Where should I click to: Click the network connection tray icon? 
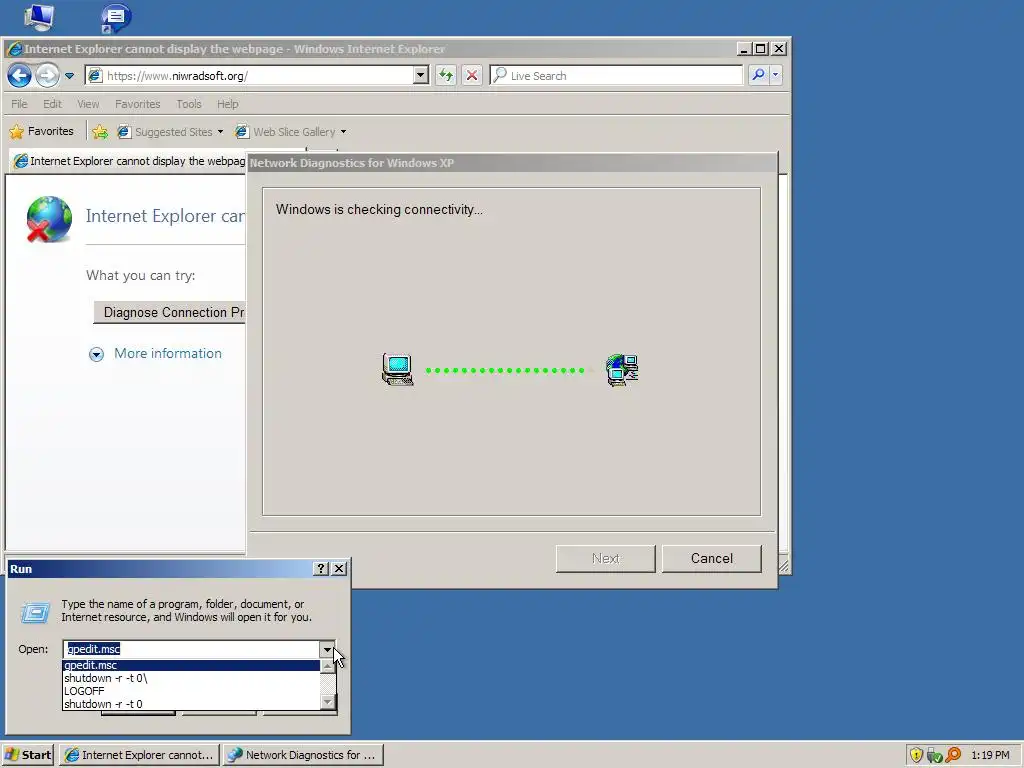click(935, 756)
